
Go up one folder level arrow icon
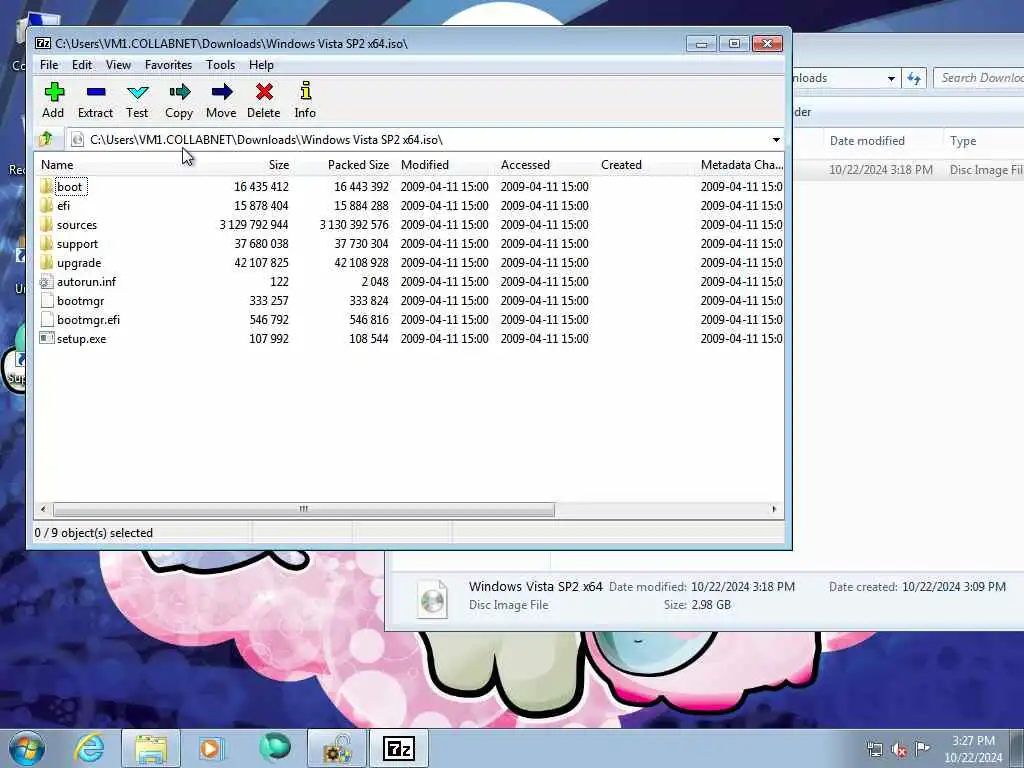click(x=46, y=139)
